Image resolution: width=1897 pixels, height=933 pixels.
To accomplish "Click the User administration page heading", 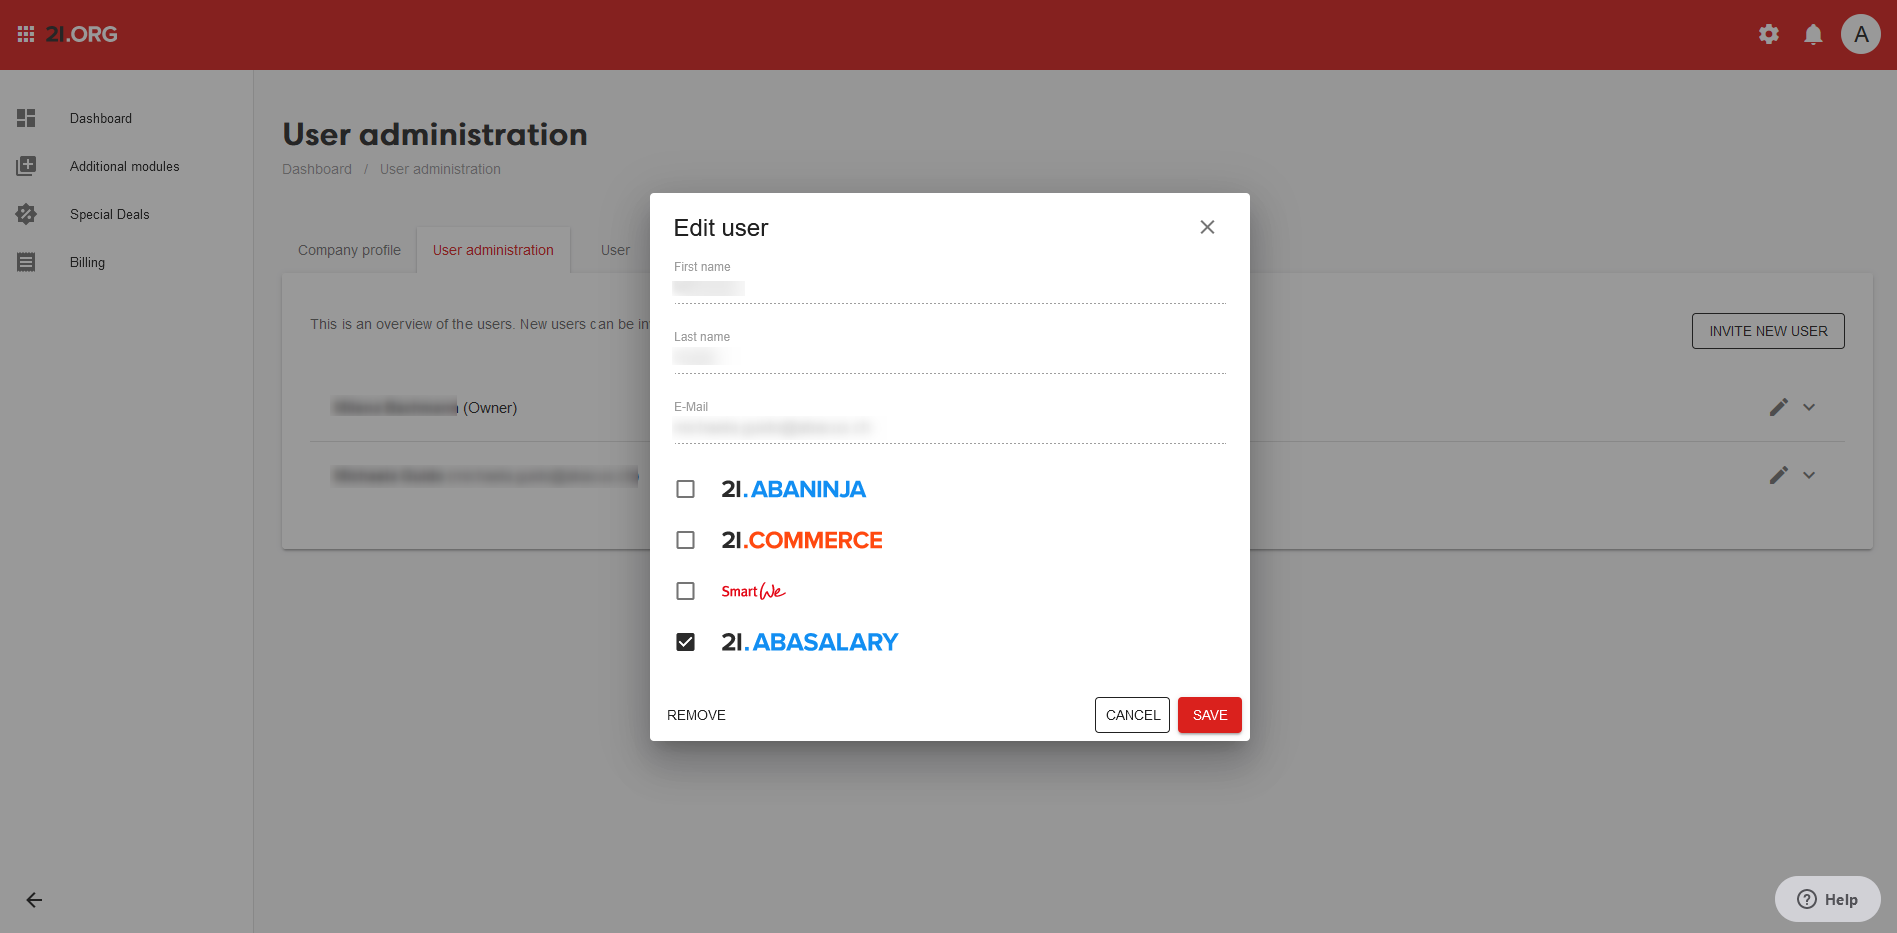I will click(x=435, y=134).
